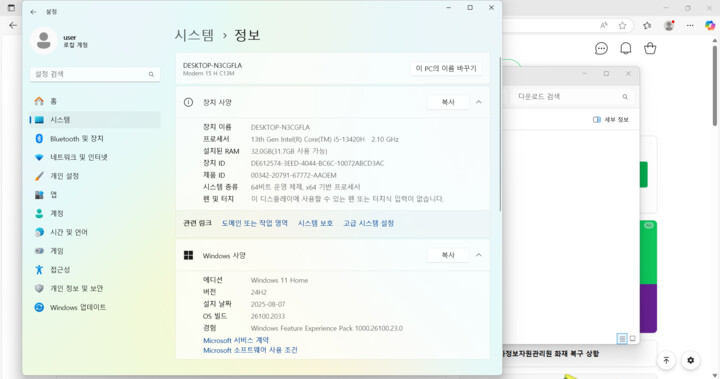
Task: Open the Edge favorites list icon
Action: (647, 26)
